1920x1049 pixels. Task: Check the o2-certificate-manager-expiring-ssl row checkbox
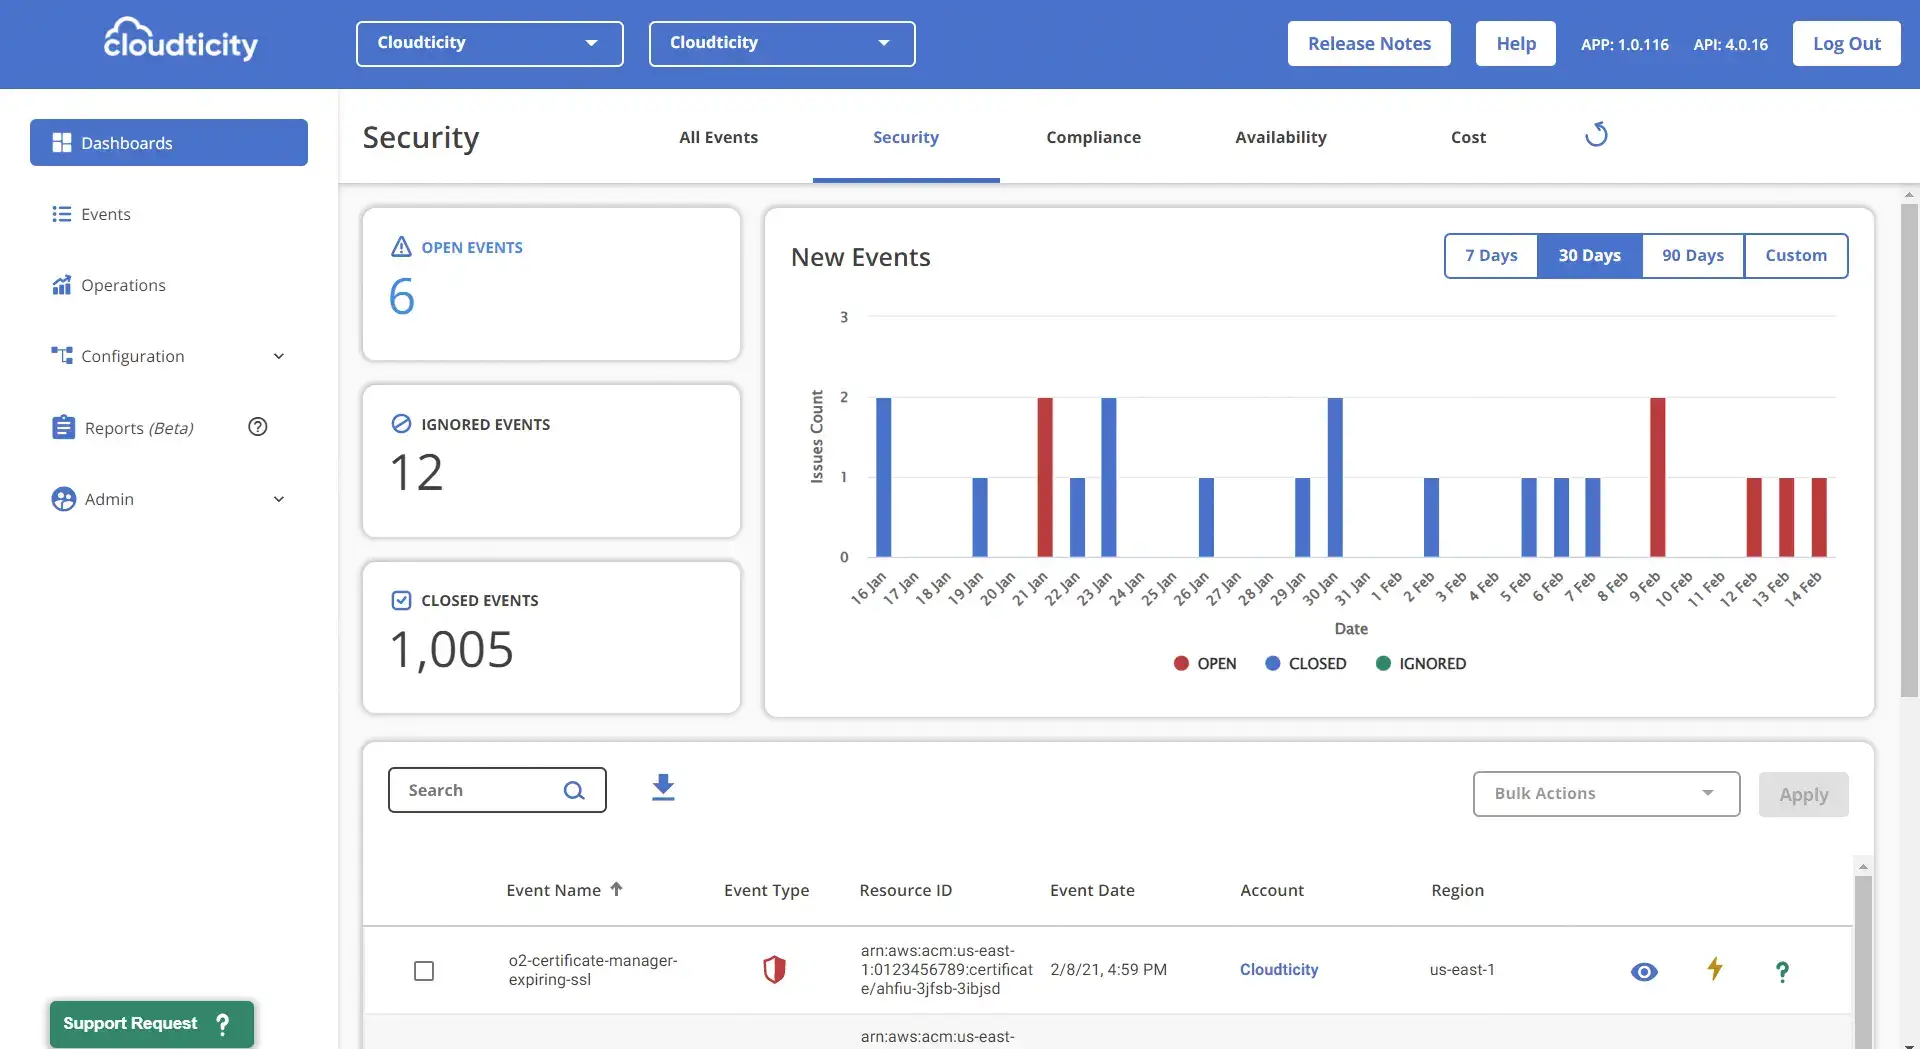(424, 971)
